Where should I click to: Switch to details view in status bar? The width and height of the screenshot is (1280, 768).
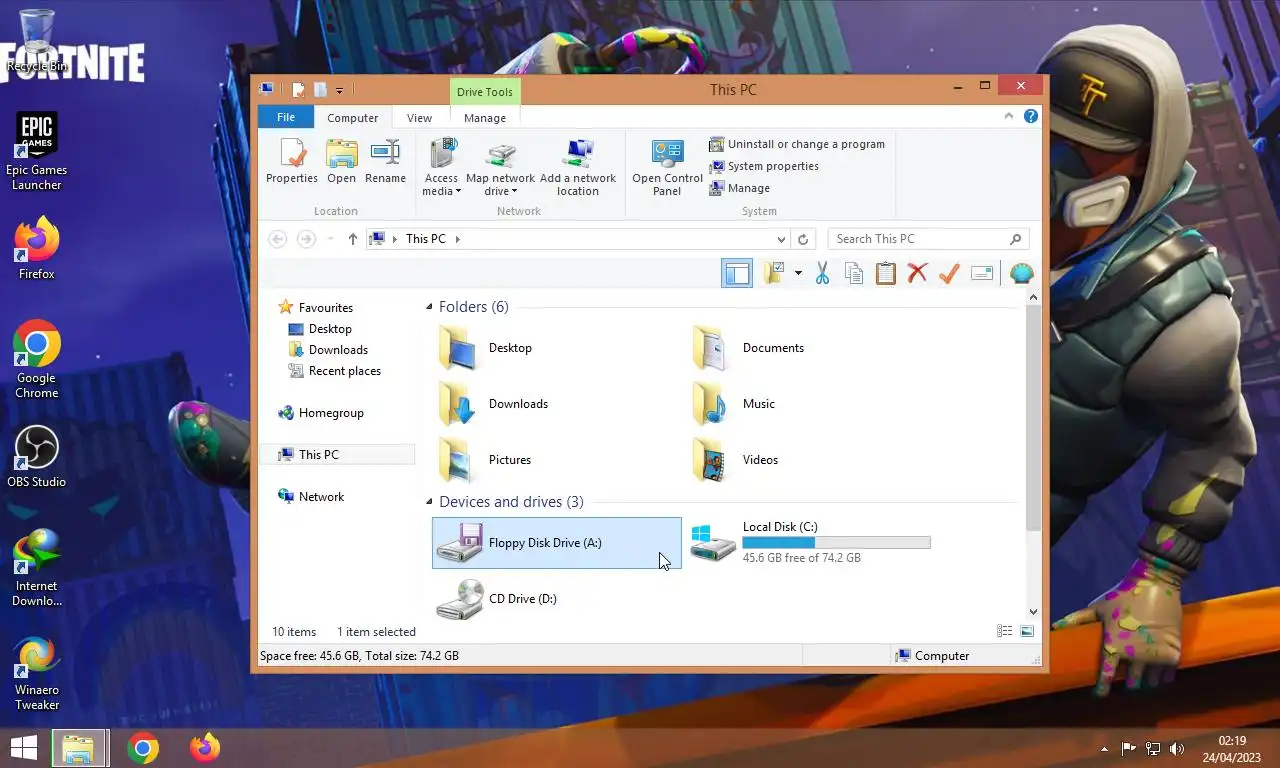tap(1004, 631)
